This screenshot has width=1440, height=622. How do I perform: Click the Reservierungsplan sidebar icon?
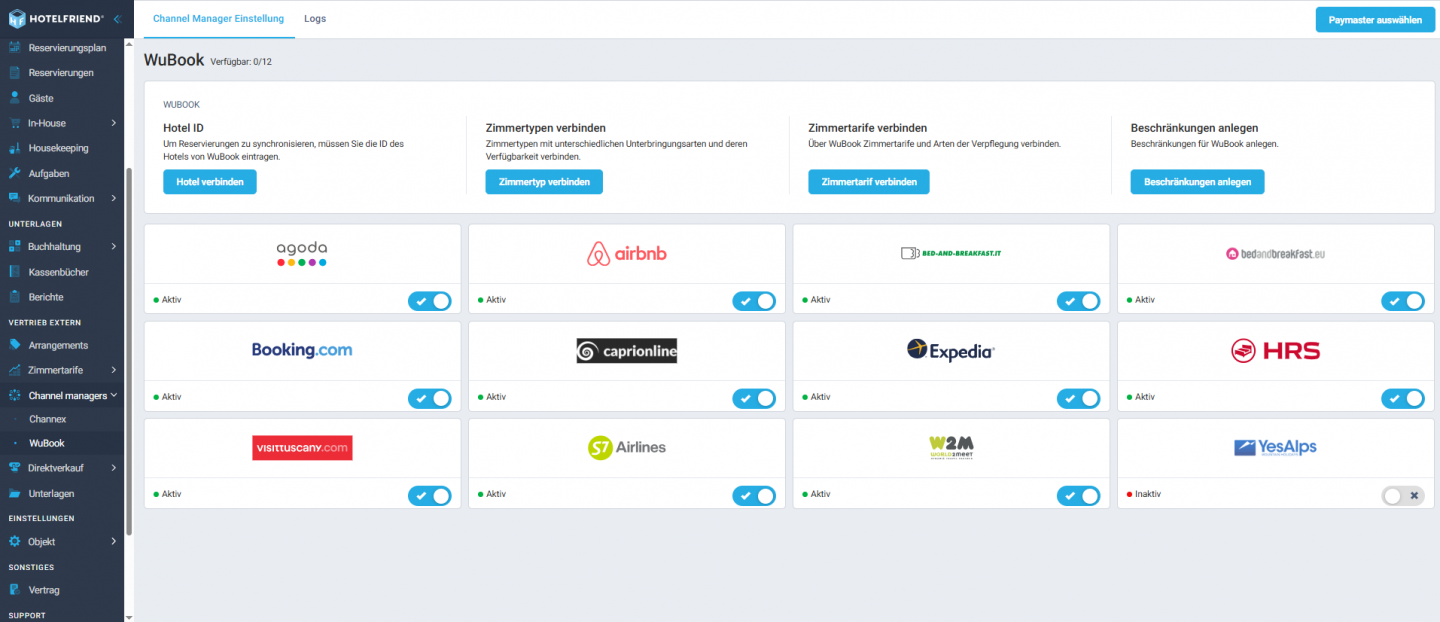(15, 48)
